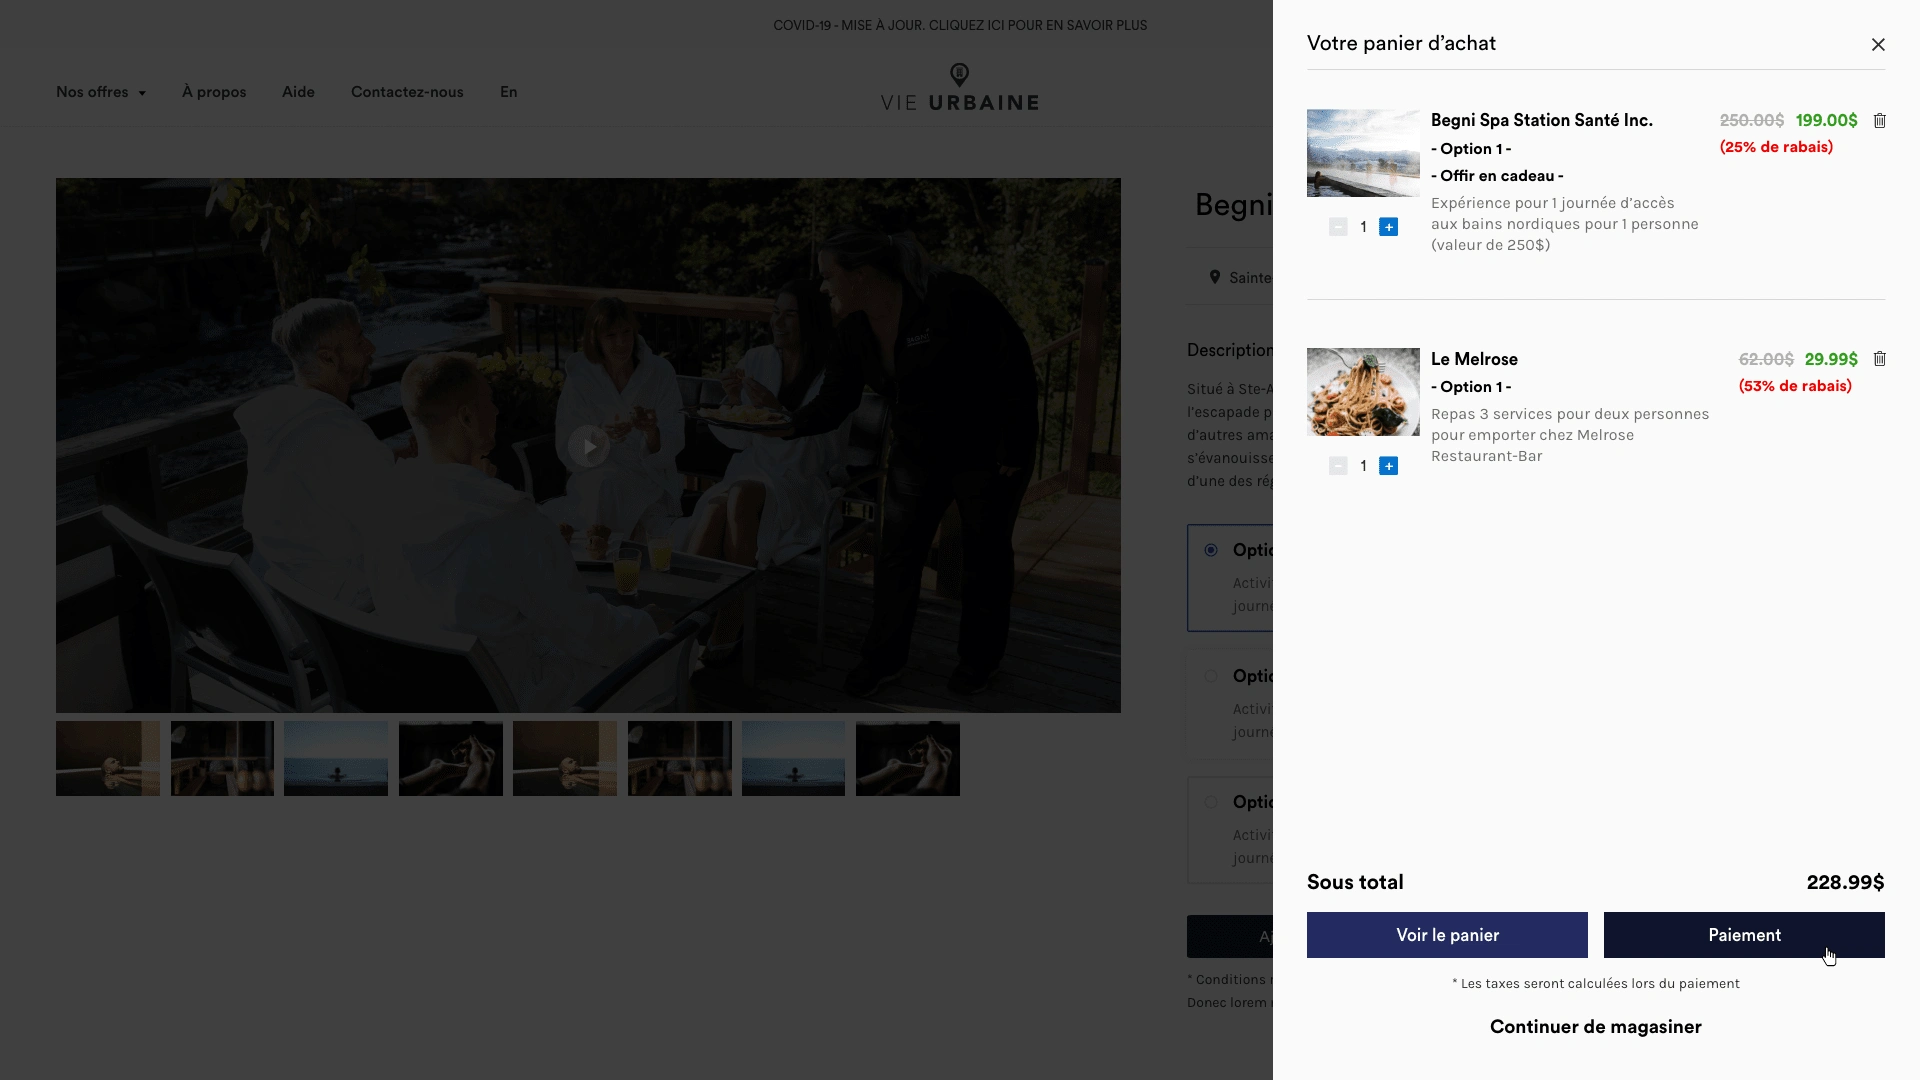Decrease quantity of Le Melrose item
Image resolution: width=1920 pixels, height=1080 pixels.
[1338, 466]
